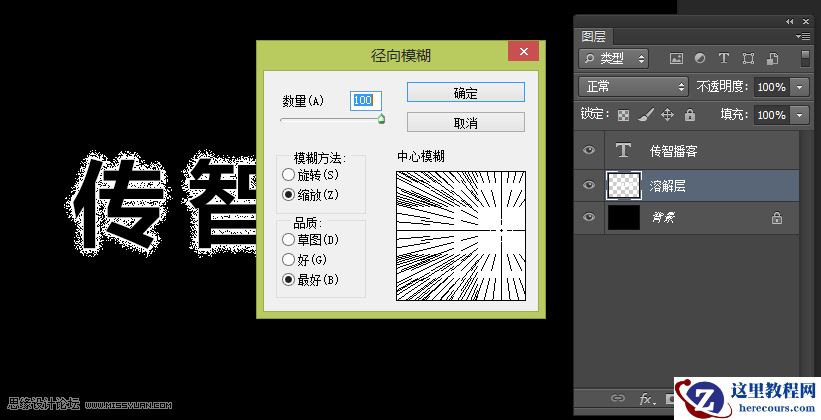Lock all with padlock icon
Screen dimensions: 821x420
click(690, 115)
